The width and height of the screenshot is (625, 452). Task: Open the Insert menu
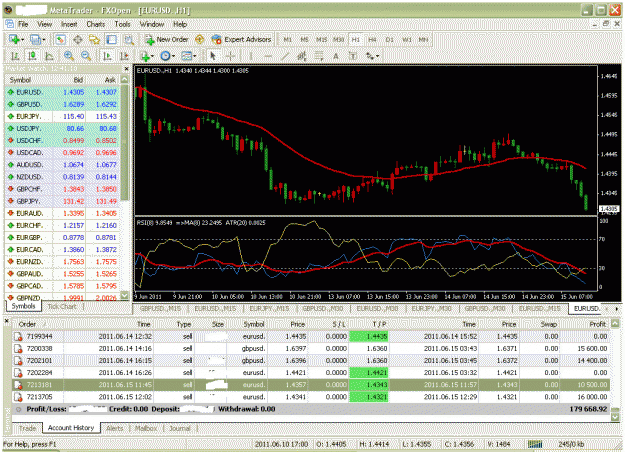[69, 24]
